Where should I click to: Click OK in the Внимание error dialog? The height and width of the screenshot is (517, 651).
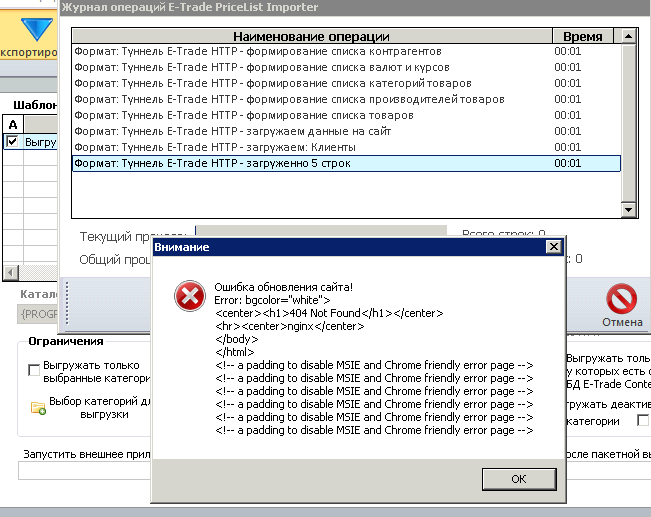click(519, 479)
